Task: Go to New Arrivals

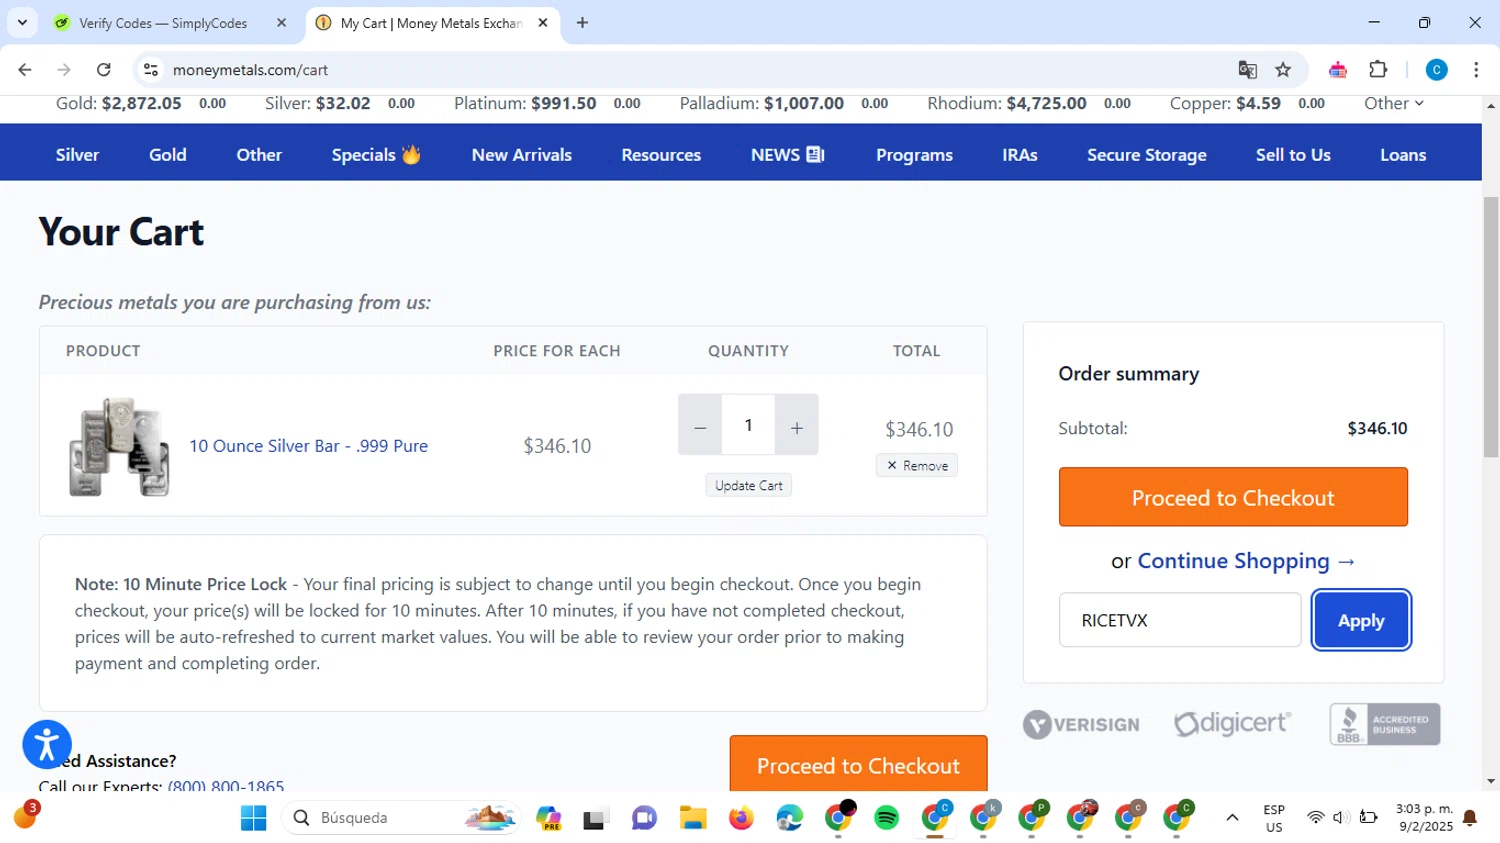Action: pyautogui.click(x=522, y=155)
